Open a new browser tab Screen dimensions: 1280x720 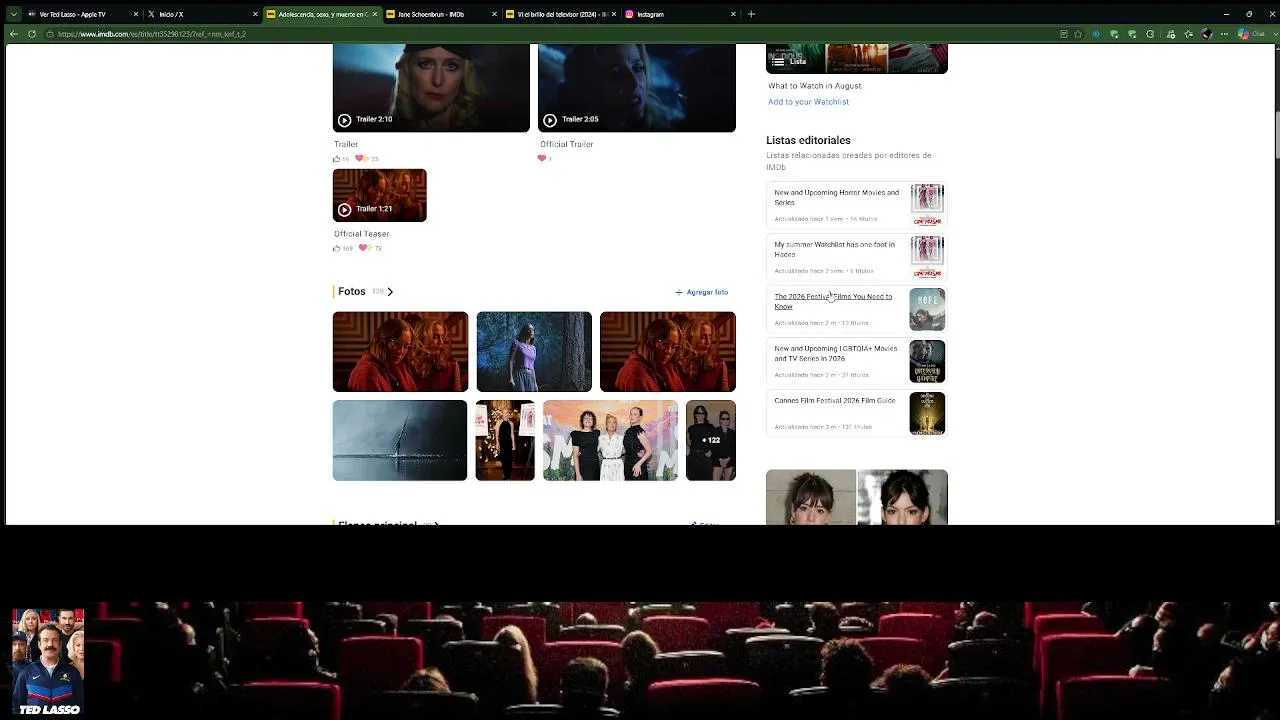point(751,14)
